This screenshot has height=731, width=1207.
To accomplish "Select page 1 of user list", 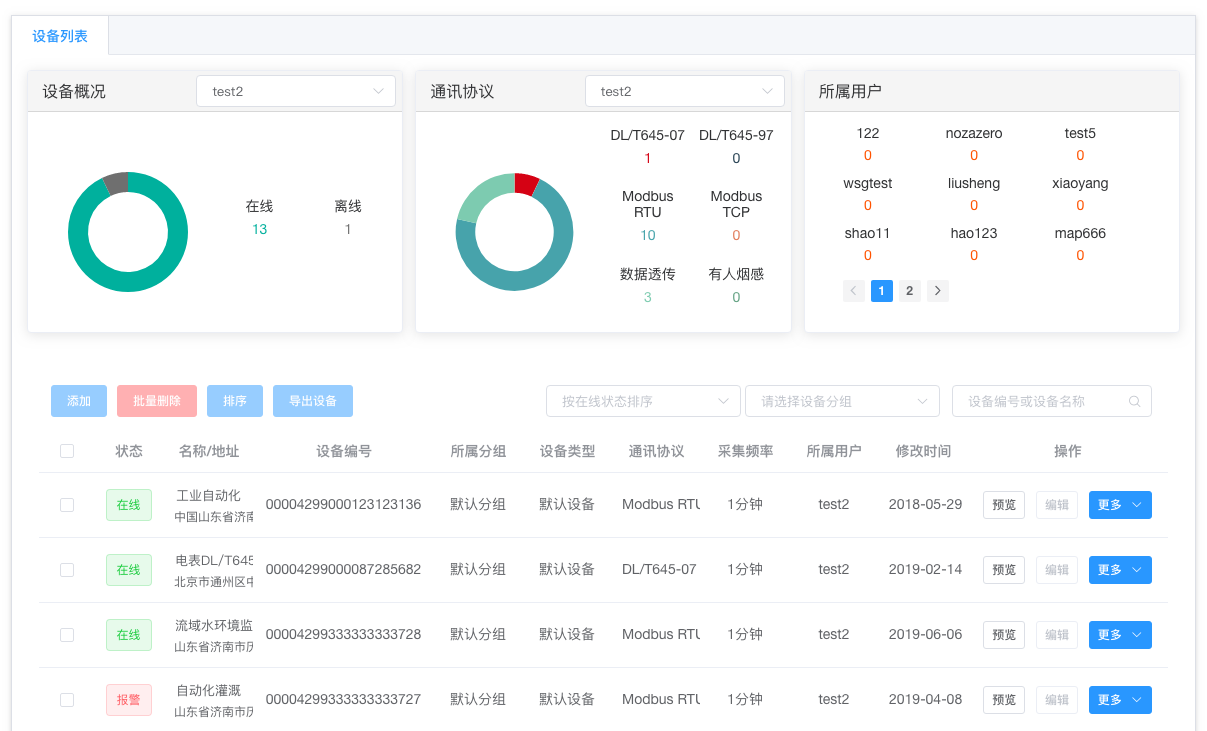I will [882, 291].
